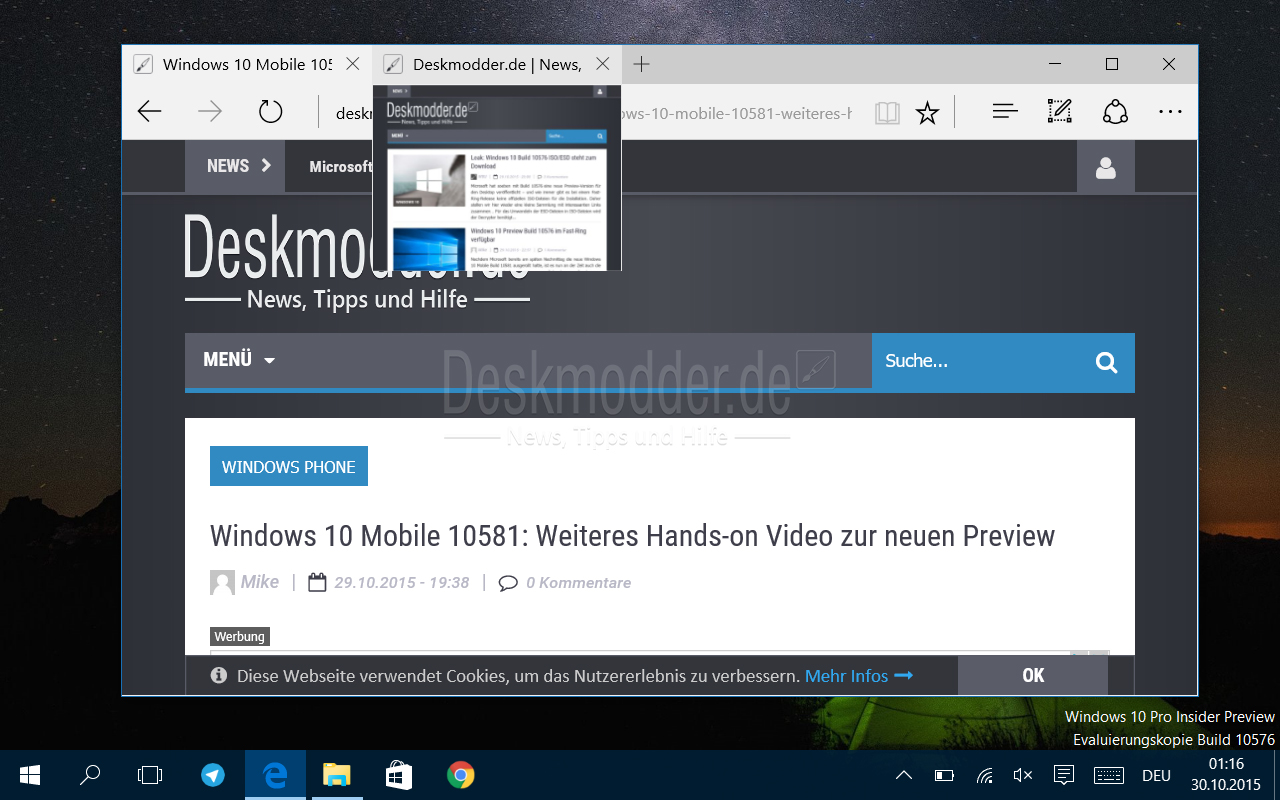Click the article date 29.10.2015 - 19:38

(401, 582)
